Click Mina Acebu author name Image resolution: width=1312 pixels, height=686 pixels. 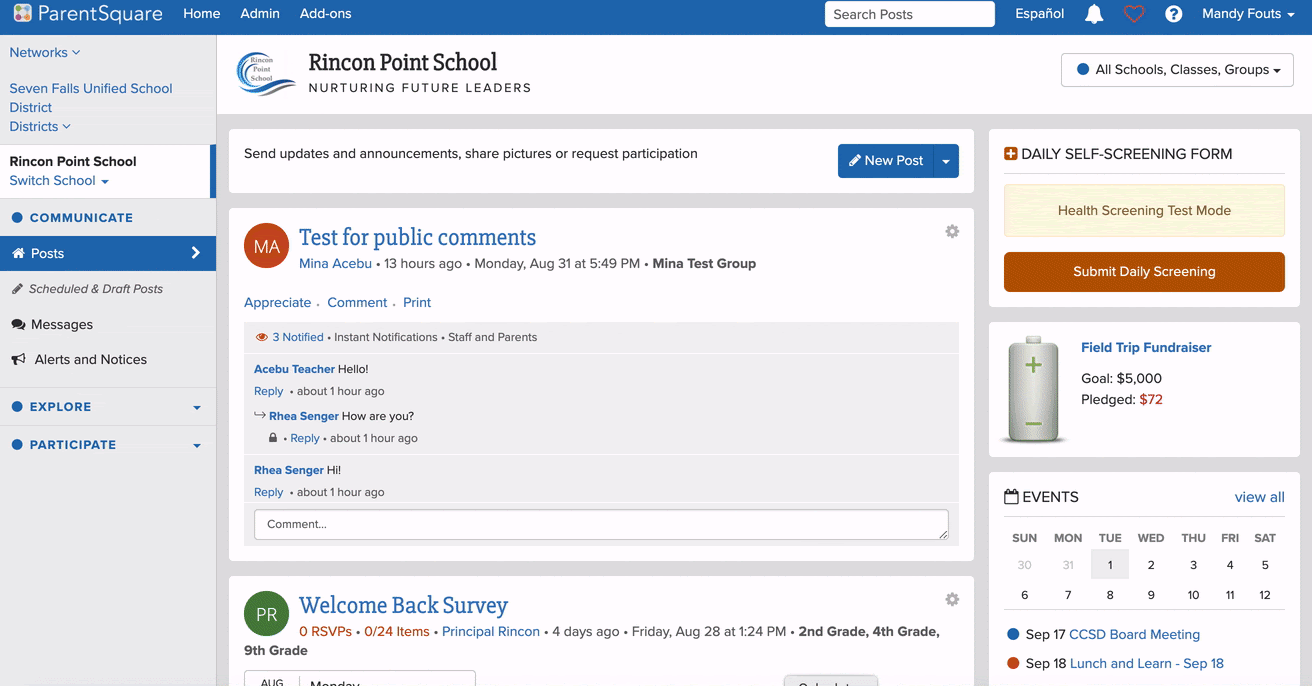coord(335,264)
